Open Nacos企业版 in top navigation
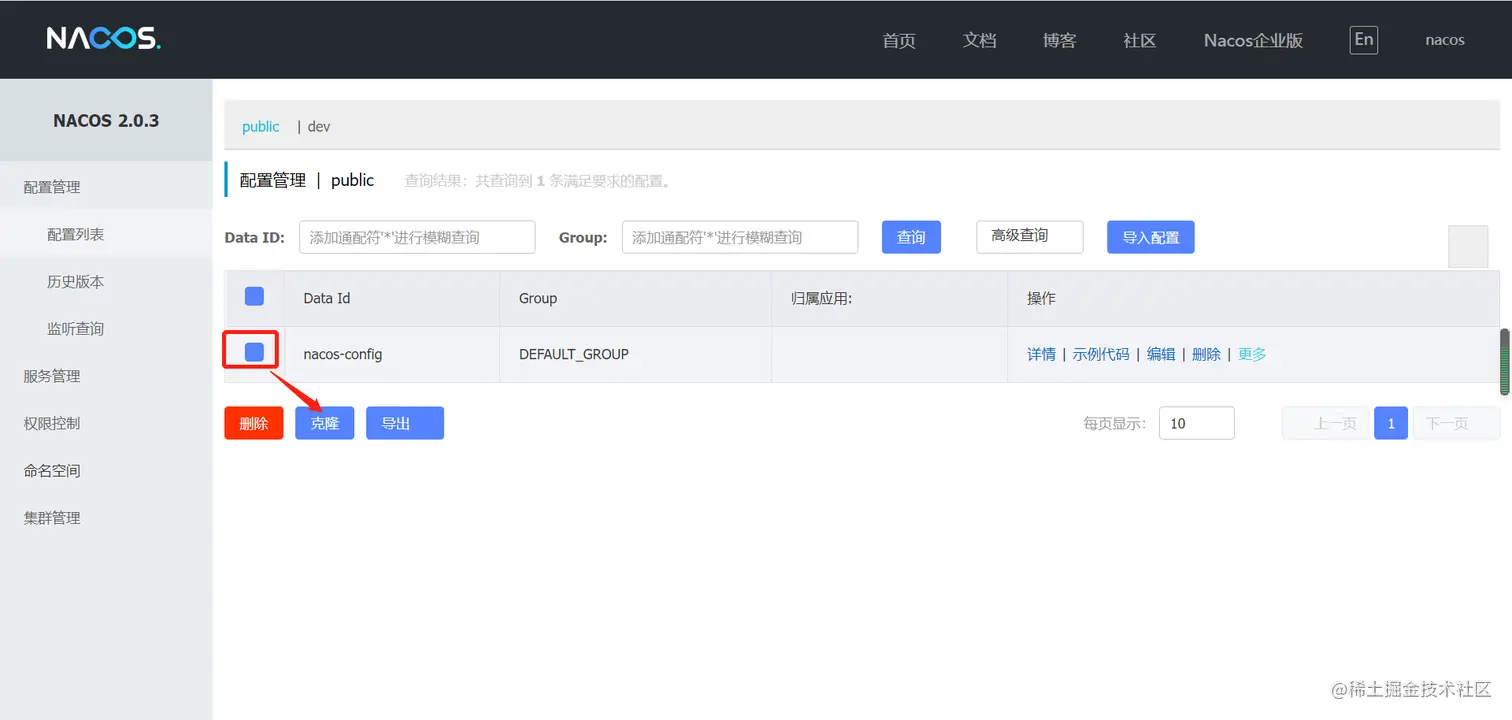Viewport: 1512px width, 720px height. (x=1253, y=40)
